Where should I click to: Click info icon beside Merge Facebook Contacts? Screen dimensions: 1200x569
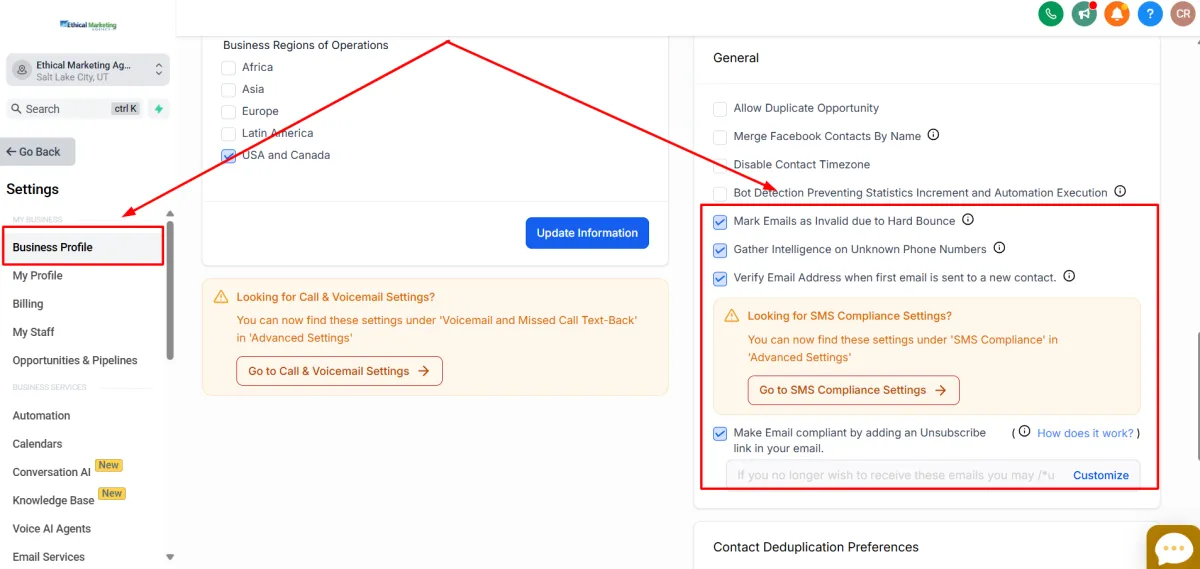(933, 135)
